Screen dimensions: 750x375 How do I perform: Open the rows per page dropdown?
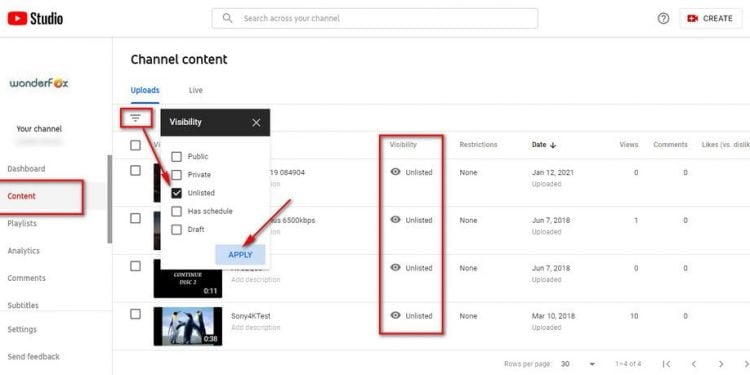[579, 364]
